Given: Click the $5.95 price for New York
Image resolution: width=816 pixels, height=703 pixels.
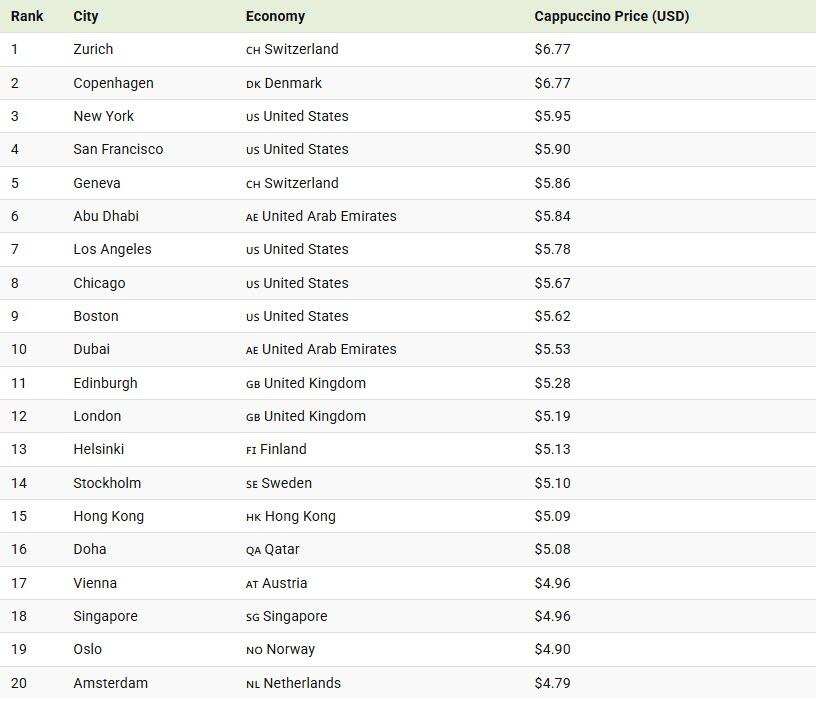Looking at the screenshot, I should pos(552,116).
